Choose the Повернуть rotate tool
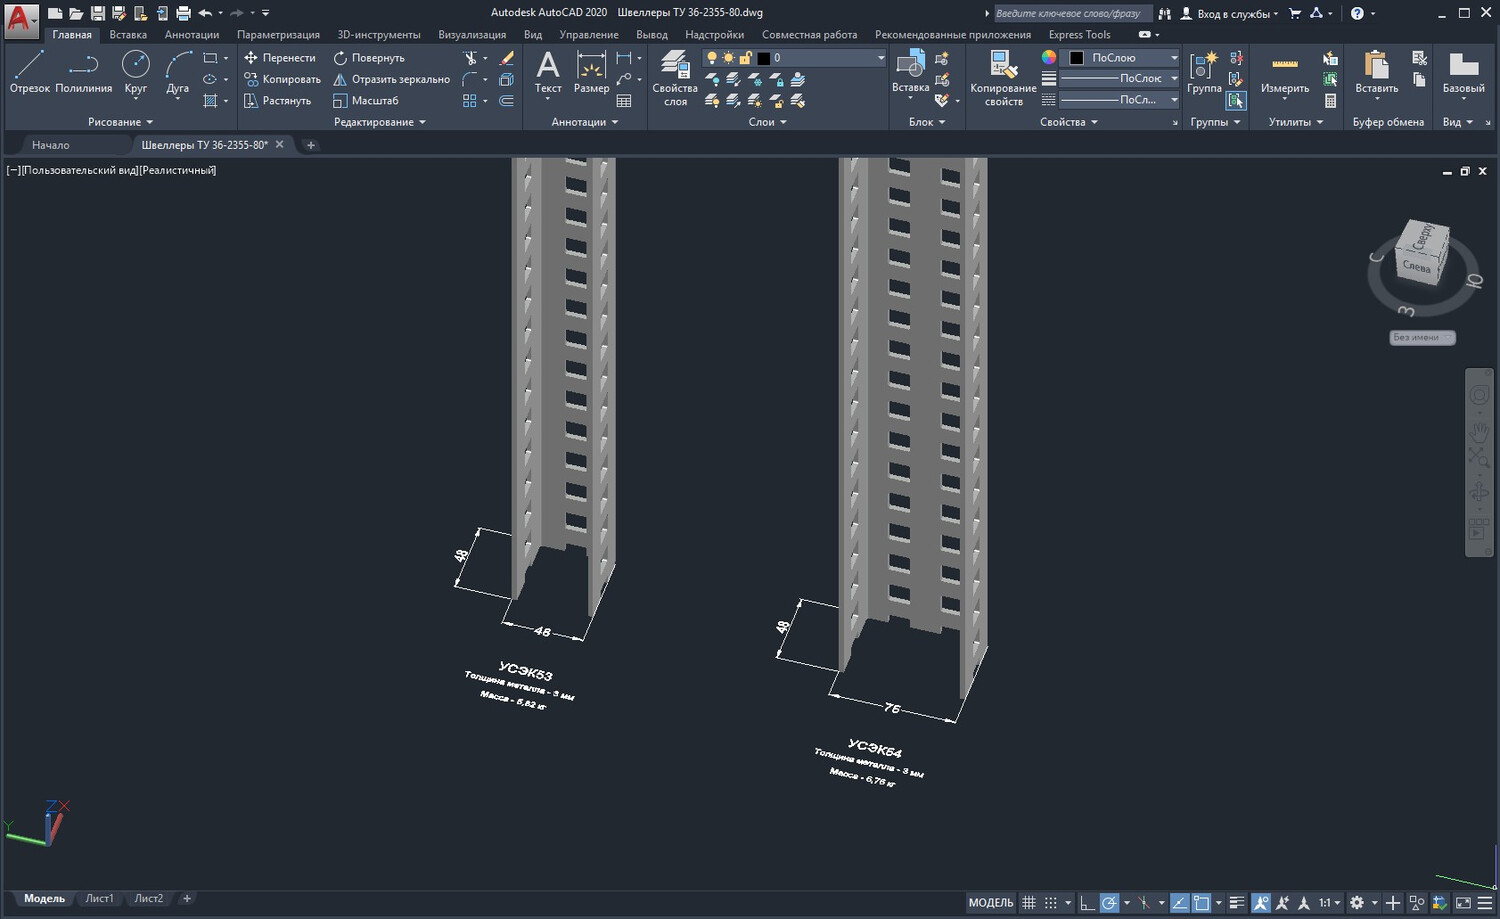Viewport: 1500px width, 919px height. pyautogui.click(x=369, y=58)
